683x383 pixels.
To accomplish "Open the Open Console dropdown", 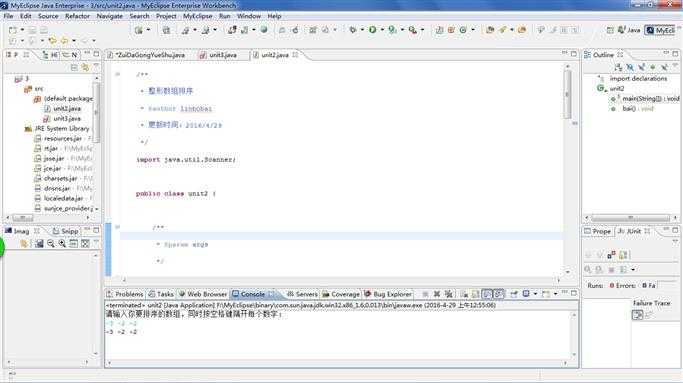I will pos(555,294).
